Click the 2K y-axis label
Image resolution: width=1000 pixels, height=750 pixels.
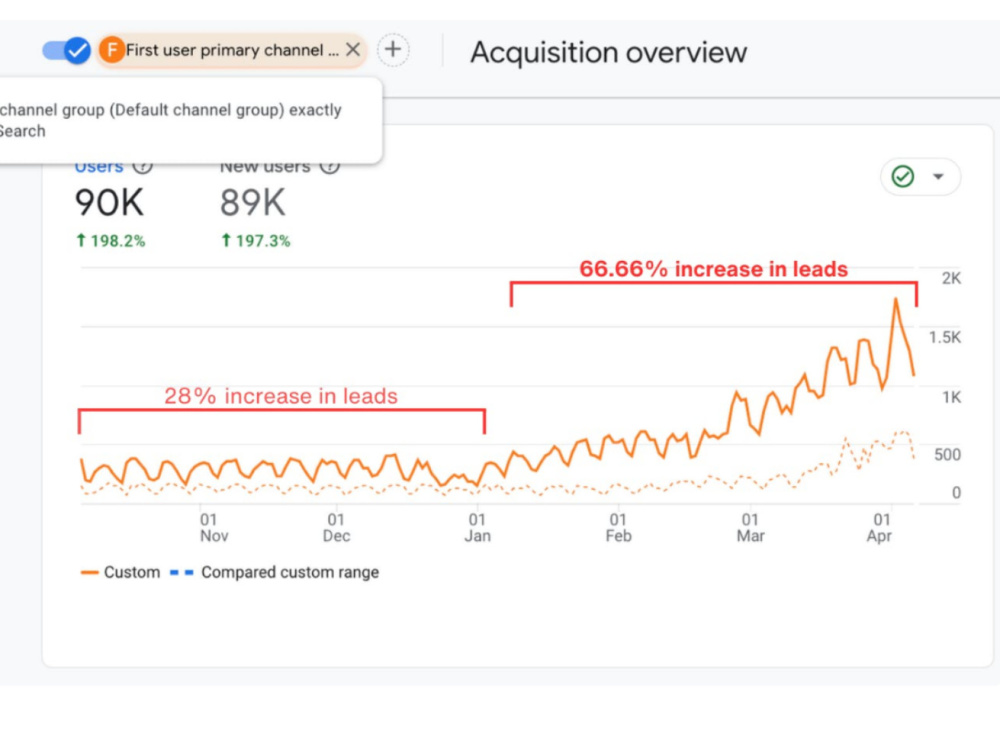pyautogui.click(x=951, y=278)
